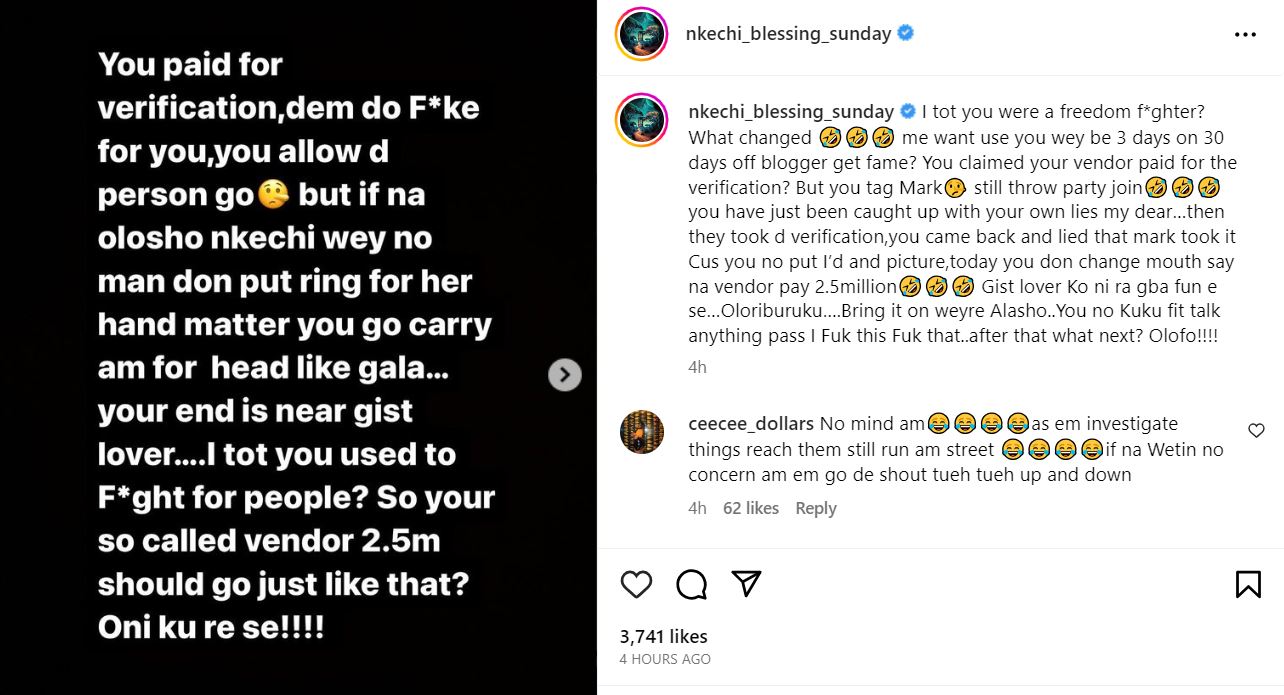Like the post with the heart icon

(636, 584)
